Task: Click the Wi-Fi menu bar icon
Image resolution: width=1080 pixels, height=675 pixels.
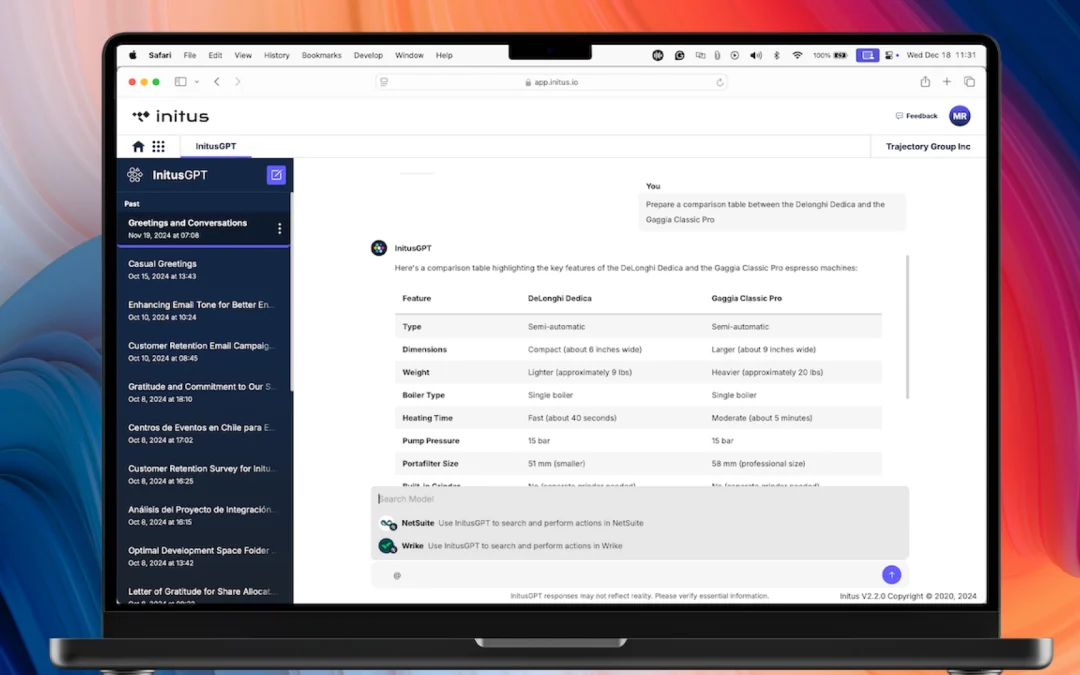Action: tap(797, 55)
